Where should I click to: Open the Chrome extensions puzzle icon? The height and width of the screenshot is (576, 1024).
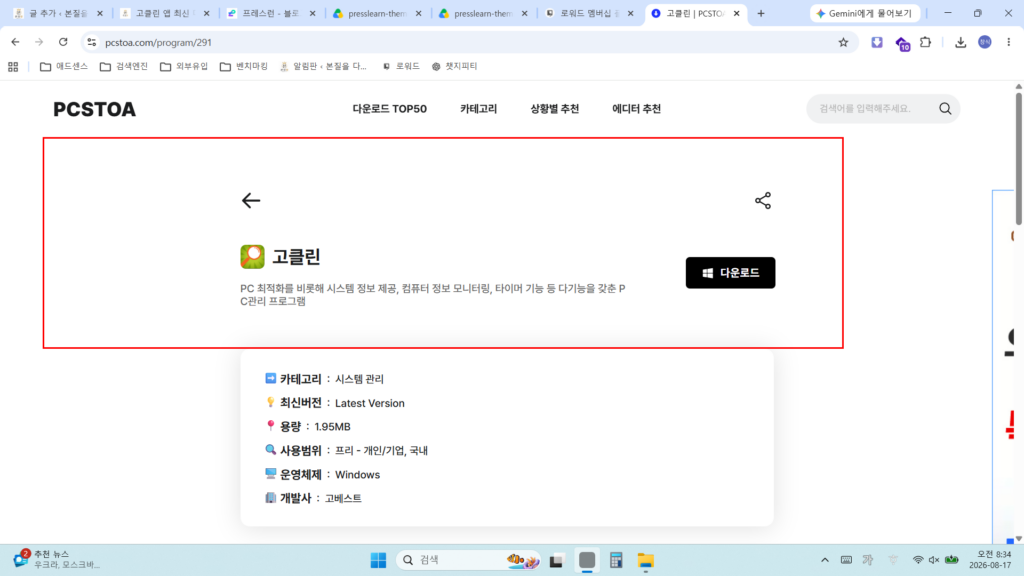(x=925, y=42)
